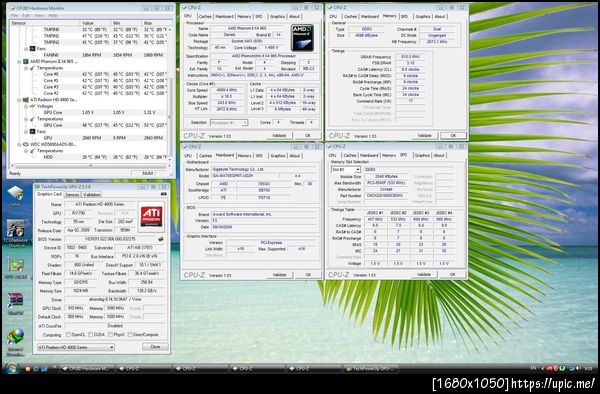Switch to the Sensors tab in GPU-Z
The image size is (600, 394).
72,194
